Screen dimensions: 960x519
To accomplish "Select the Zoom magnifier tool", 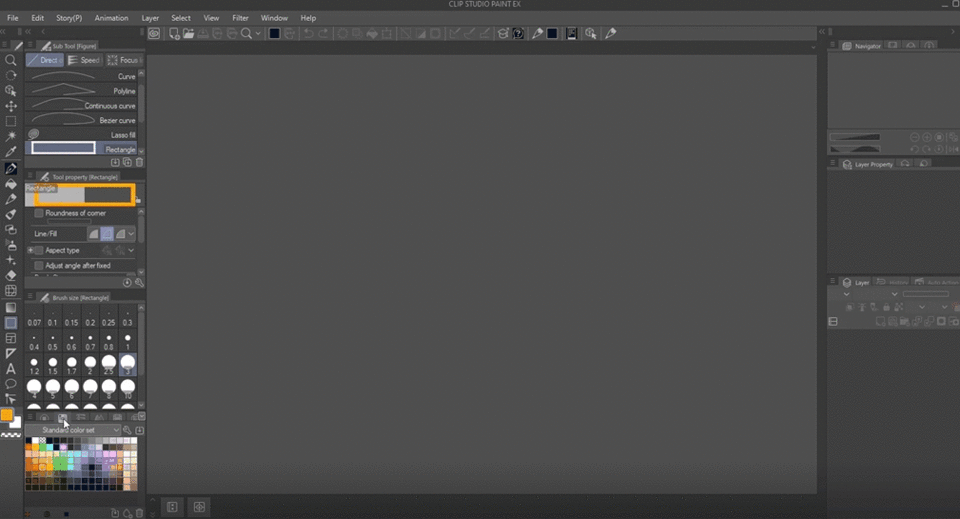I will pyautogui.click(x=10, y=60).
